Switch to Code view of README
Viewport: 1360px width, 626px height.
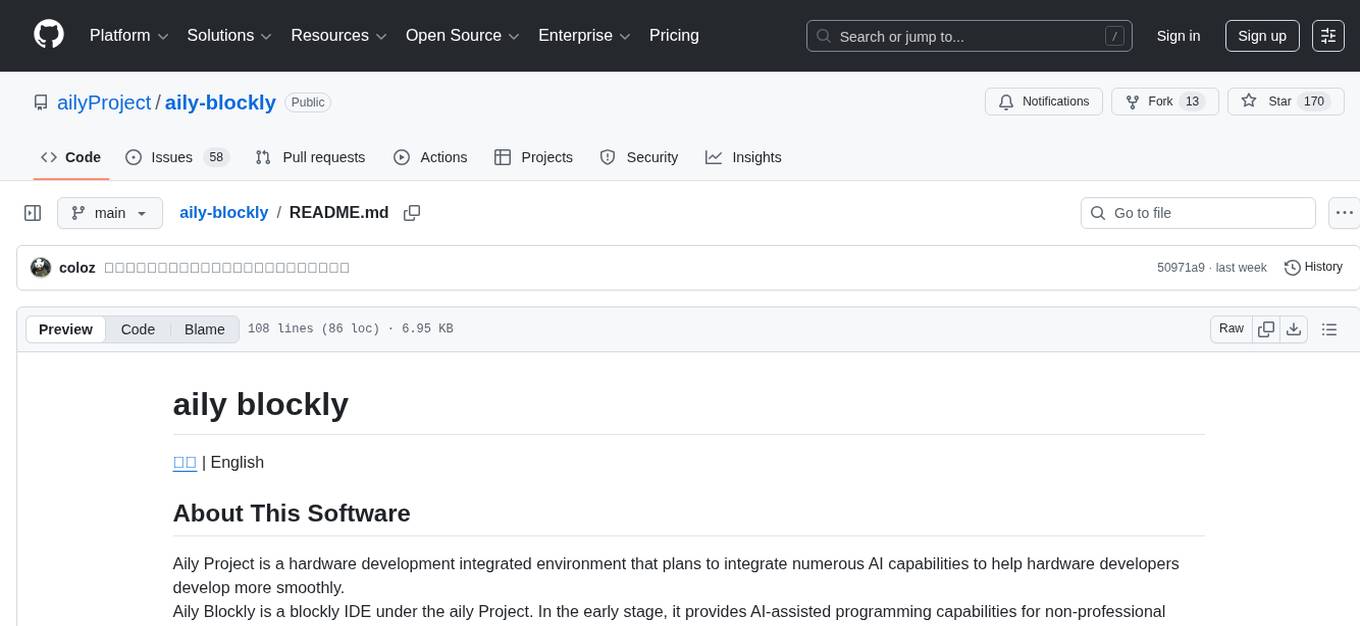point(138,329)
